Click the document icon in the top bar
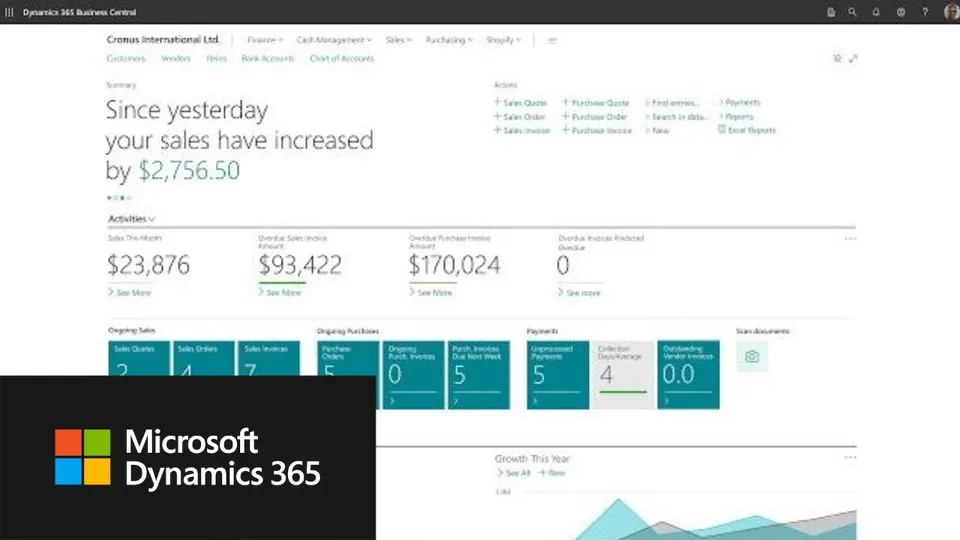Screen dimensions: 960x540 click(x=831, y=12)
